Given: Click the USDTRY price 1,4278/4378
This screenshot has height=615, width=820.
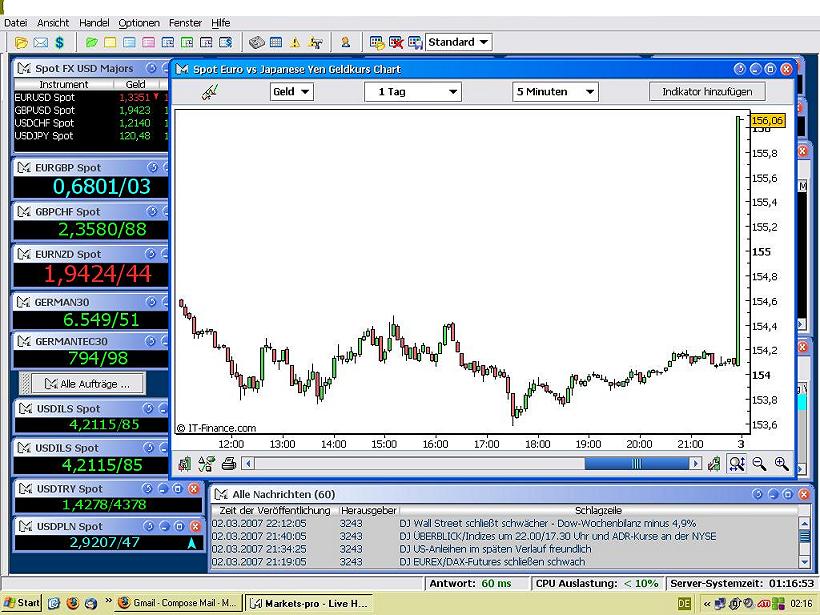Looking at the screenshot, I should click(104, 505).
